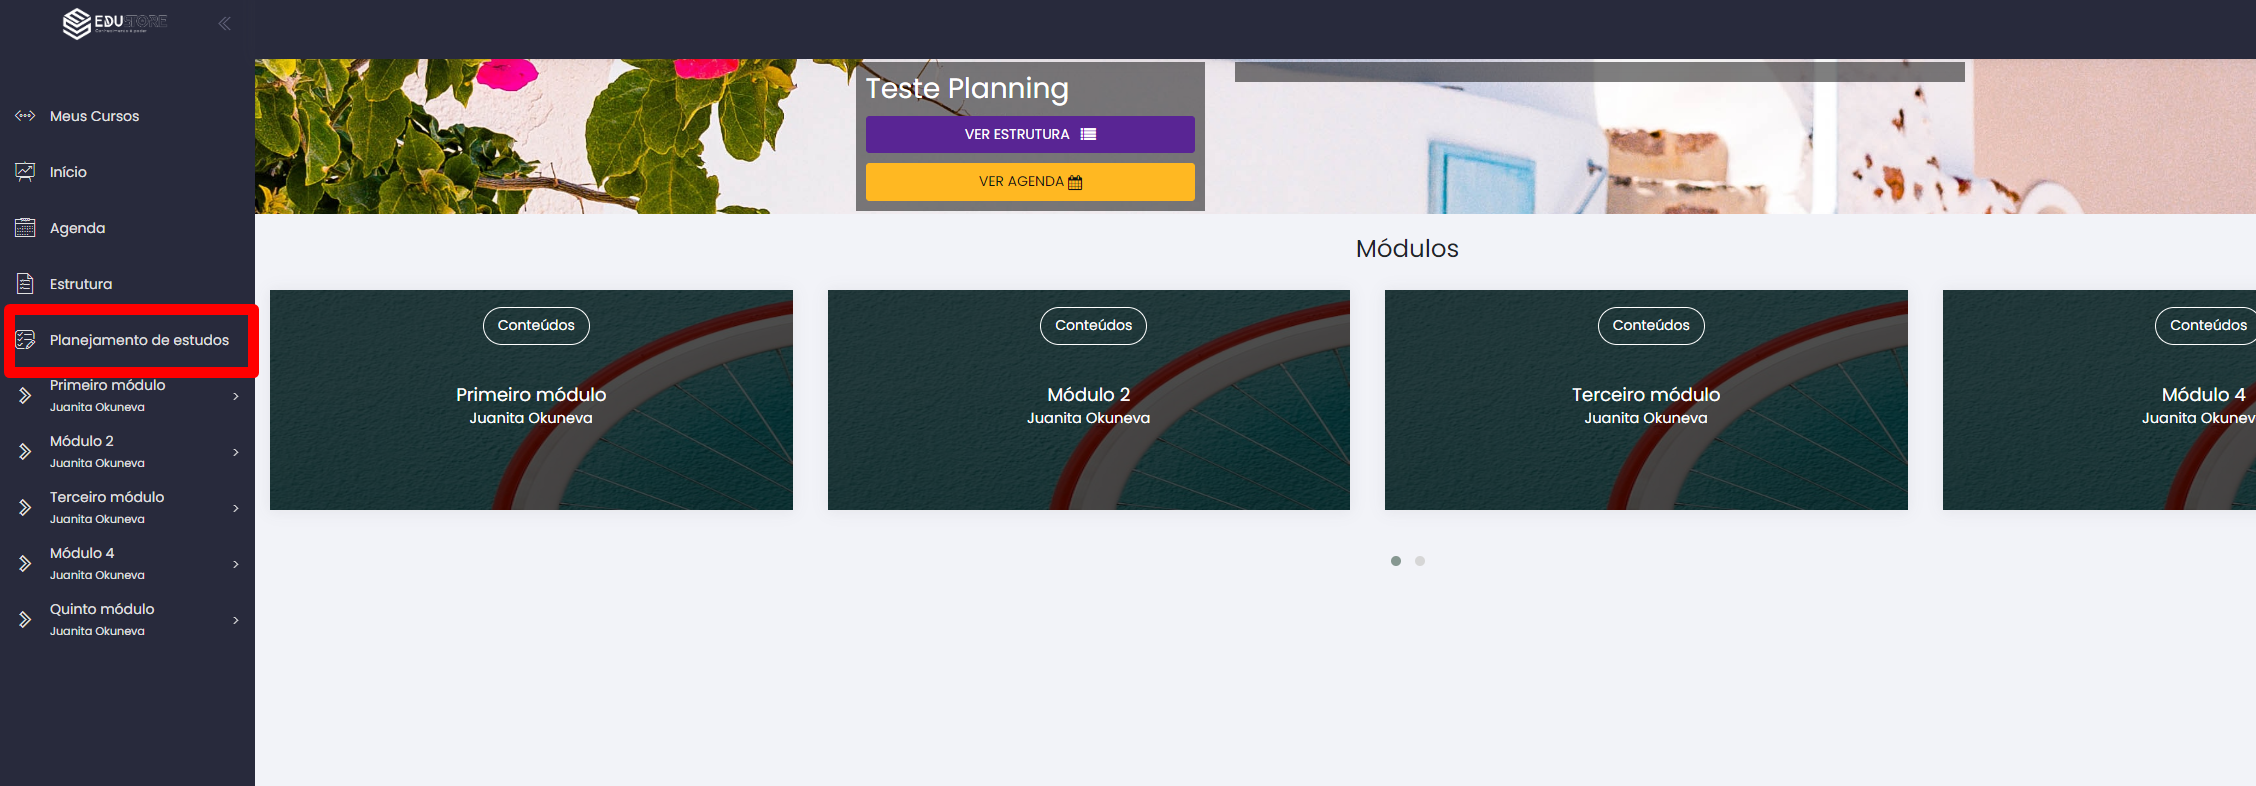This screenshot has height=786, width=2256.
Task: Expand Terceiro módulo arrow in sidebar
Action: [x=236, y=508]
